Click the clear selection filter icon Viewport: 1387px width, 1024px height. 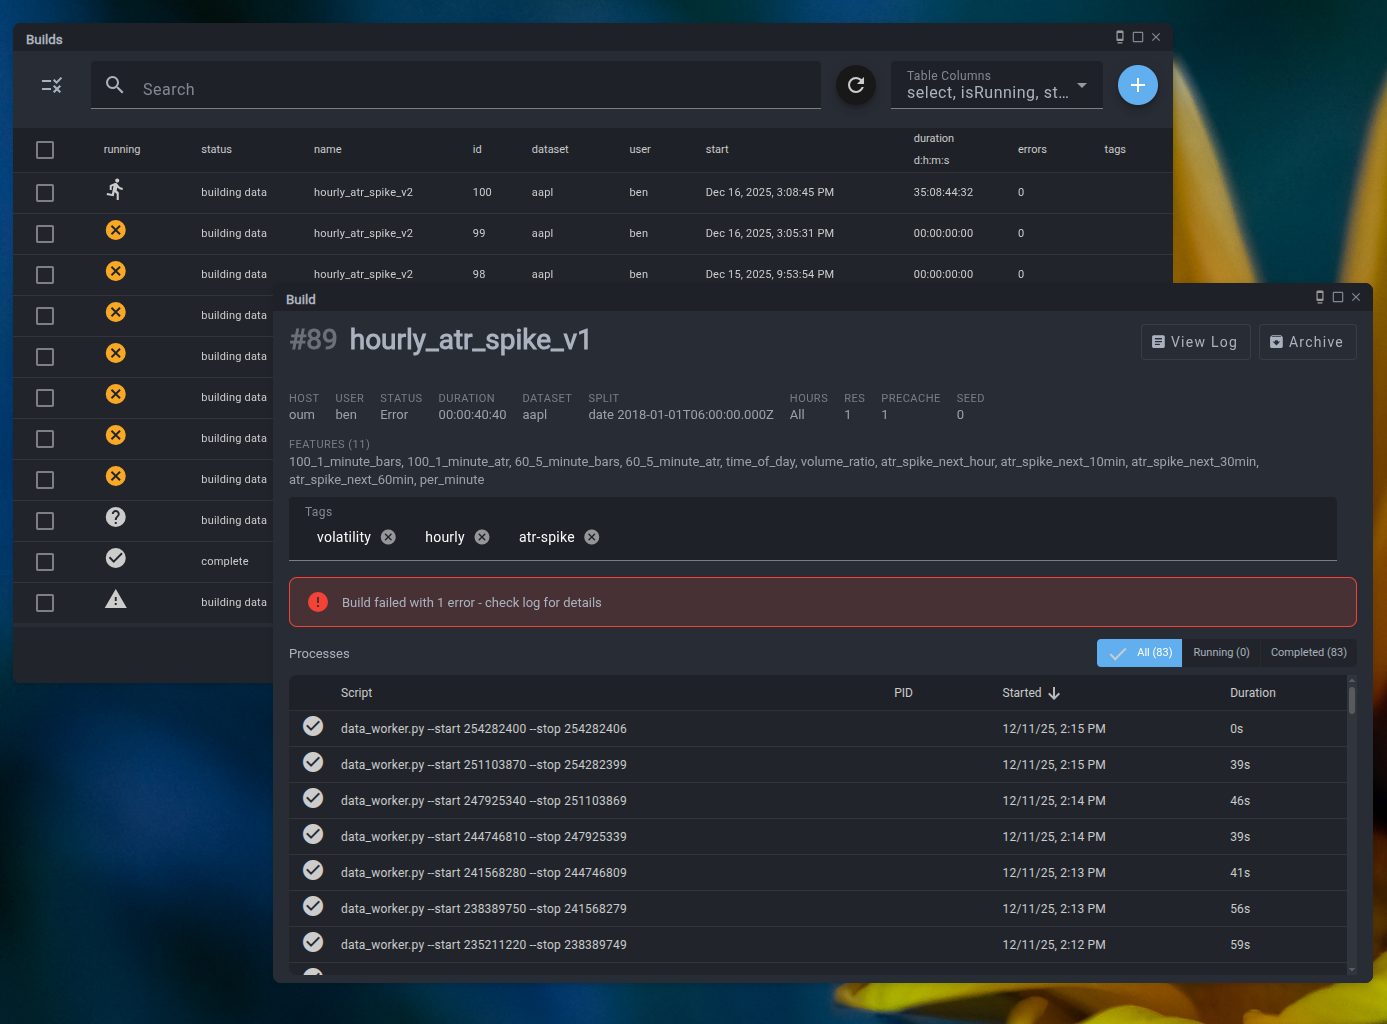coord(52,85)
